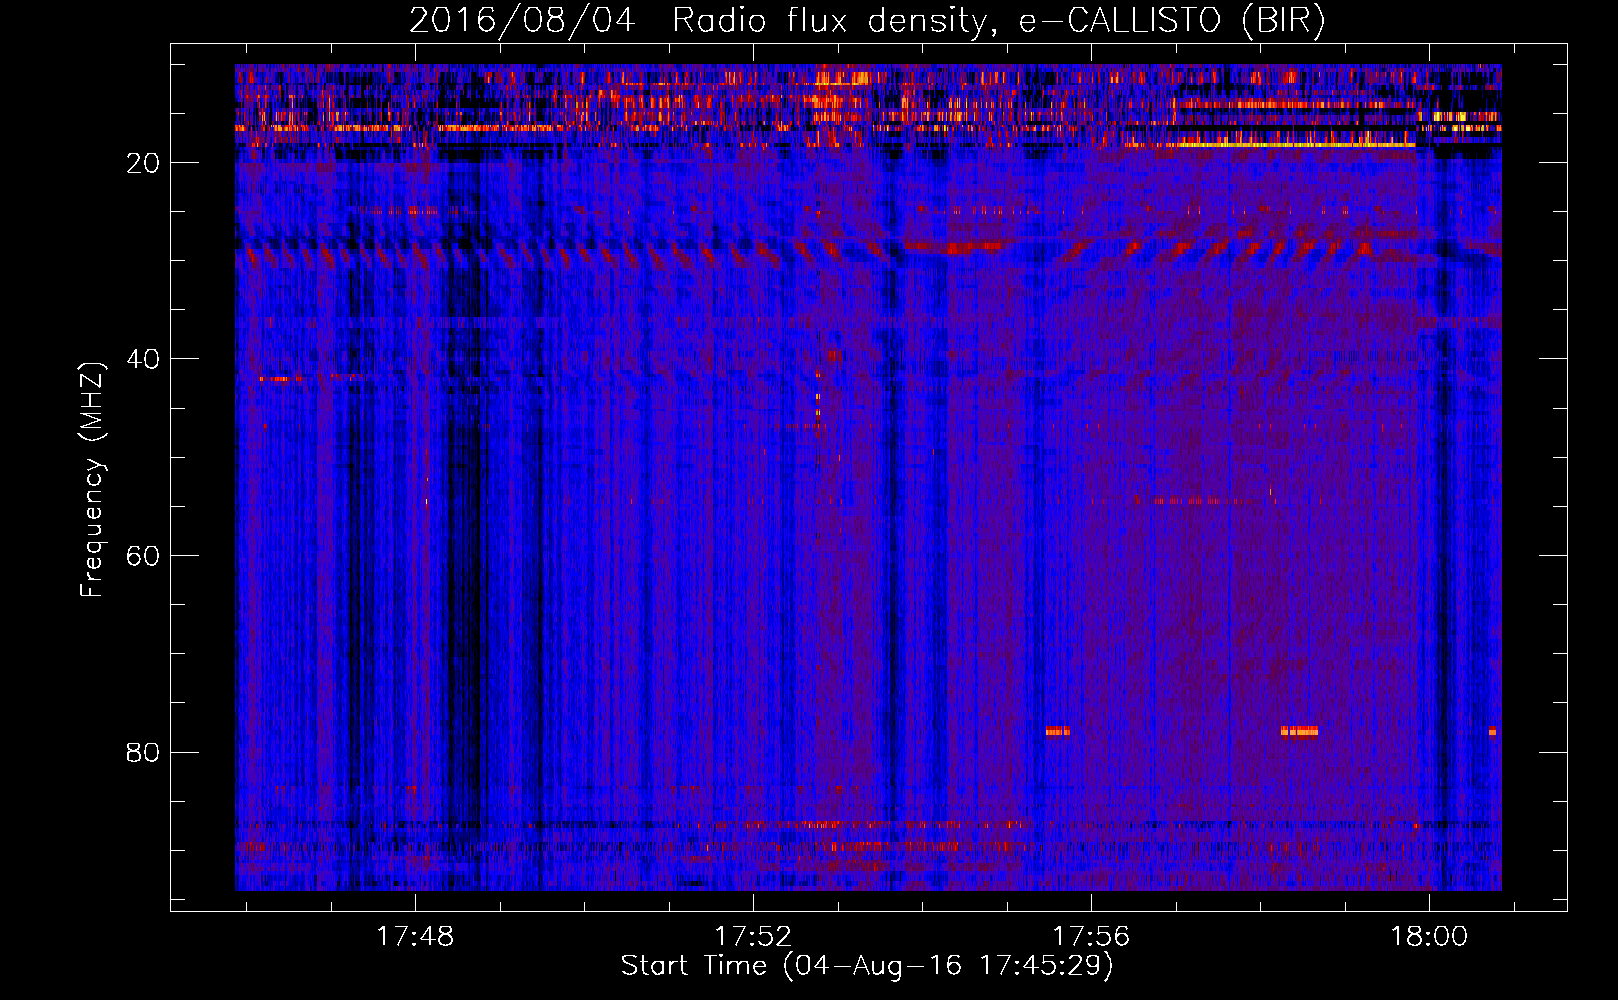The image size is (1618, 1000).
Task: Click the 'Start Time (04-Aug-16 17:45:29)' label
Action: pos(867,966)
